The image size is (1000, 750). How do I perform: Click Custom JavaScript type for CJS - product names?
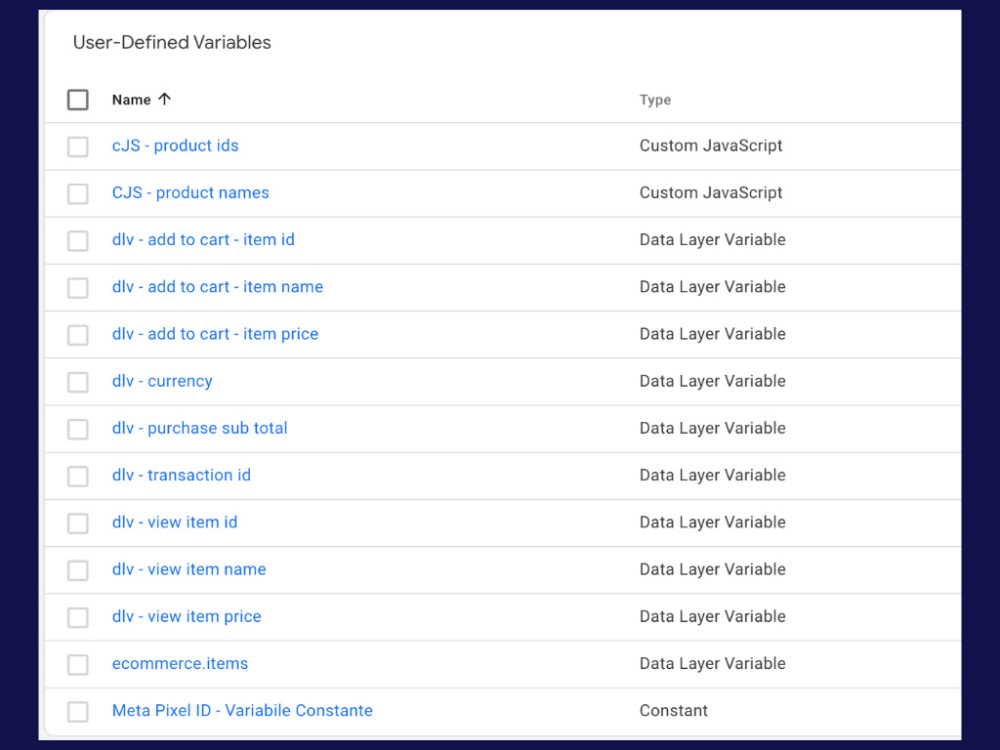(x=711, y=193)
